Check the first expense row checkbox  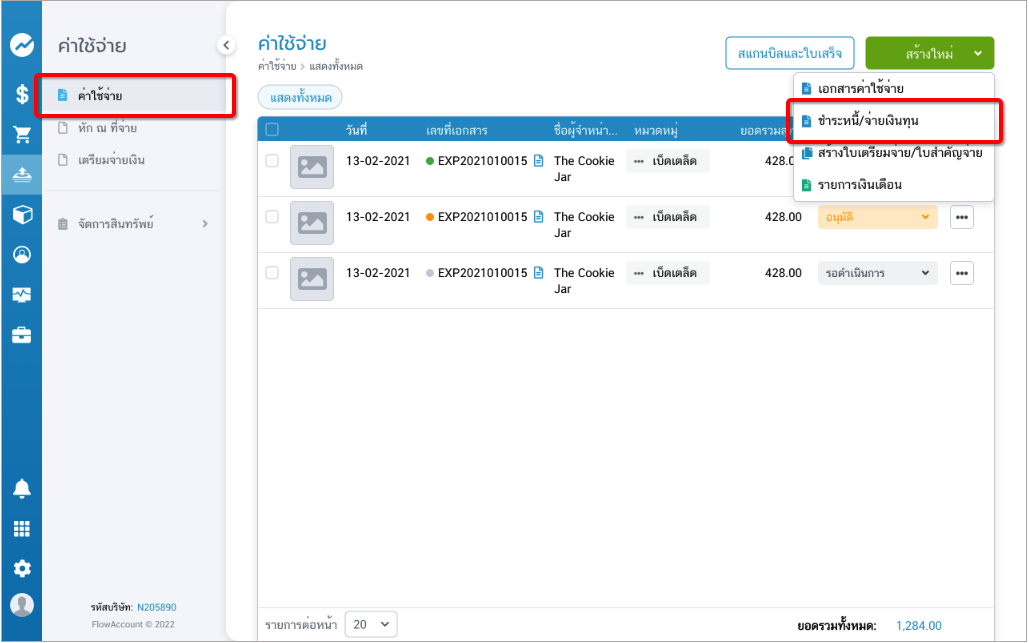click(x=272, y=161)
